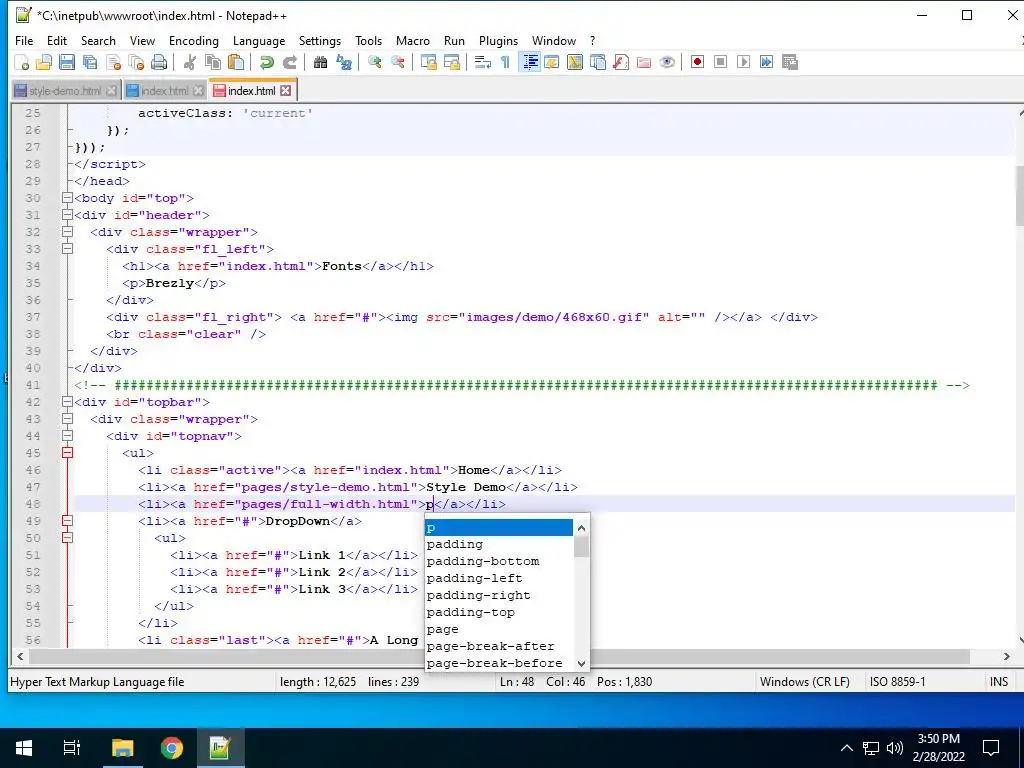Open Google Chrome from the taskbar
The image size is (1024, 768).
[x=172, y=748]
